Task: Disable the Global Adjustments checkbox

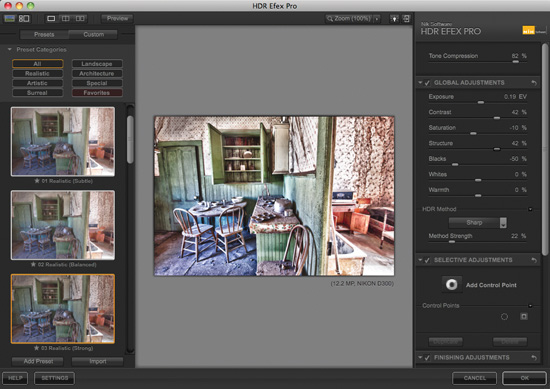Action: click(x=427, y=83)
